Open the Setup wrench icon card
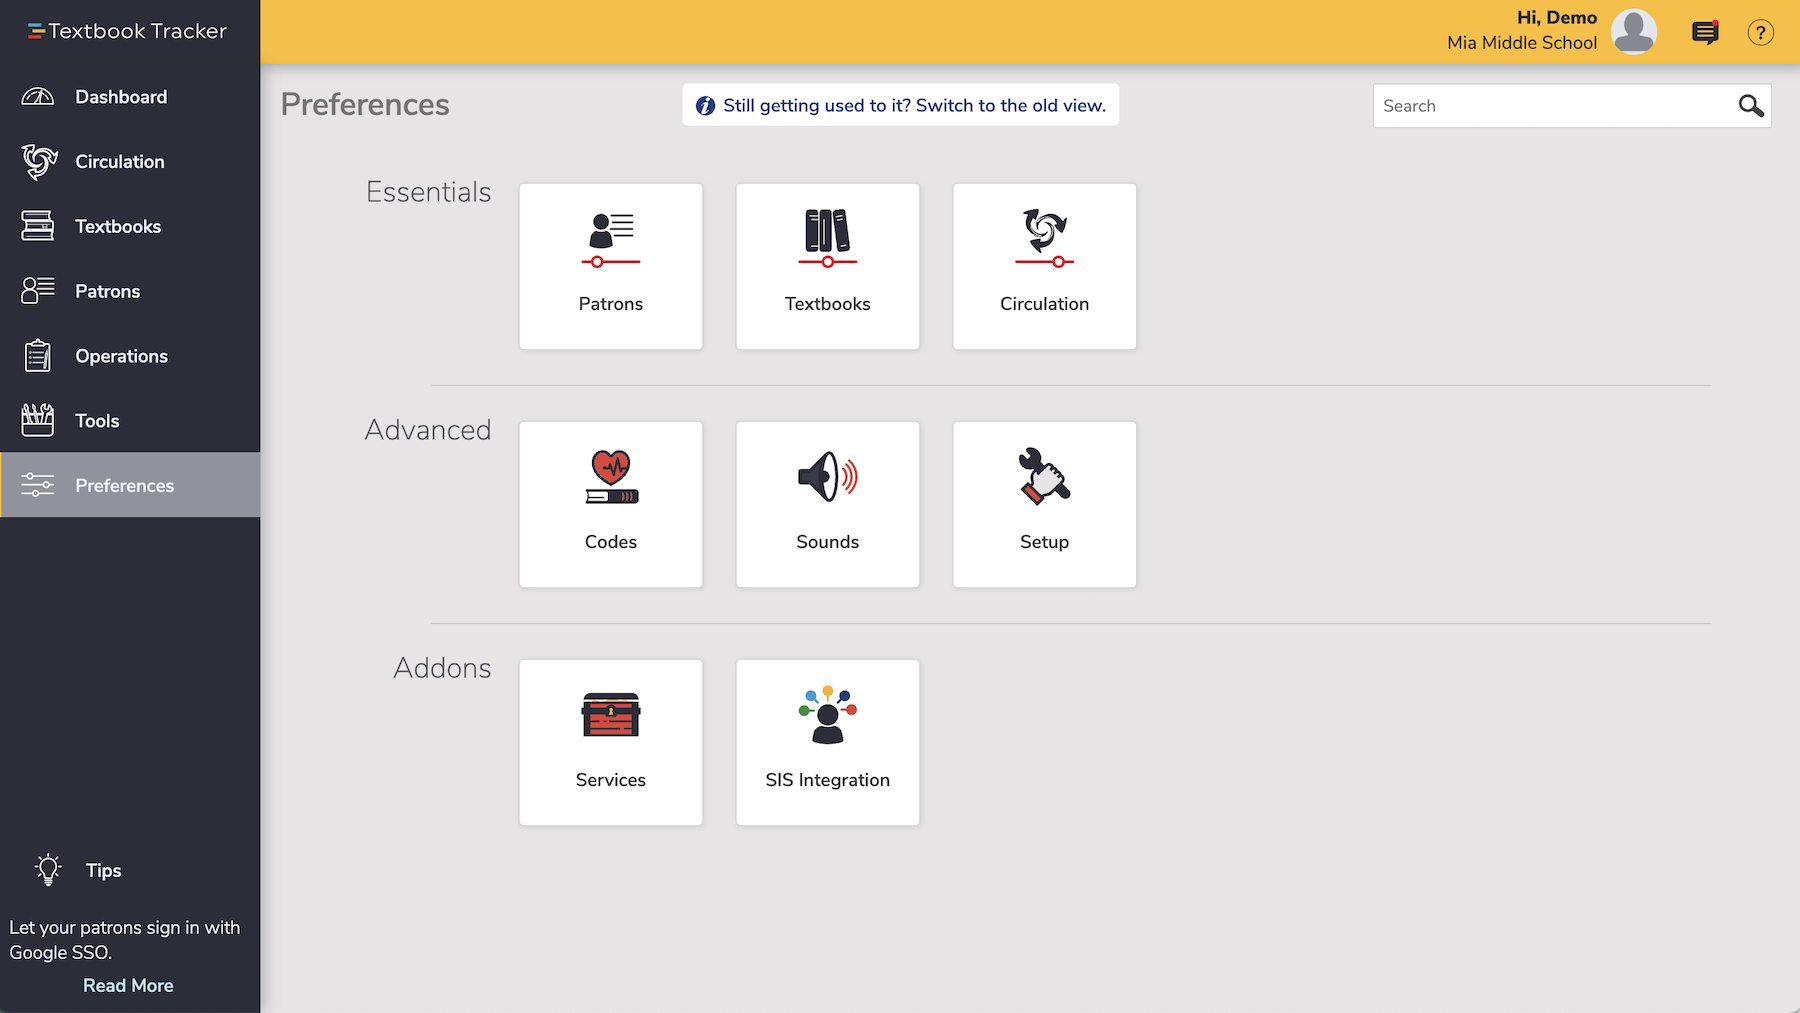 (1045, 476)
